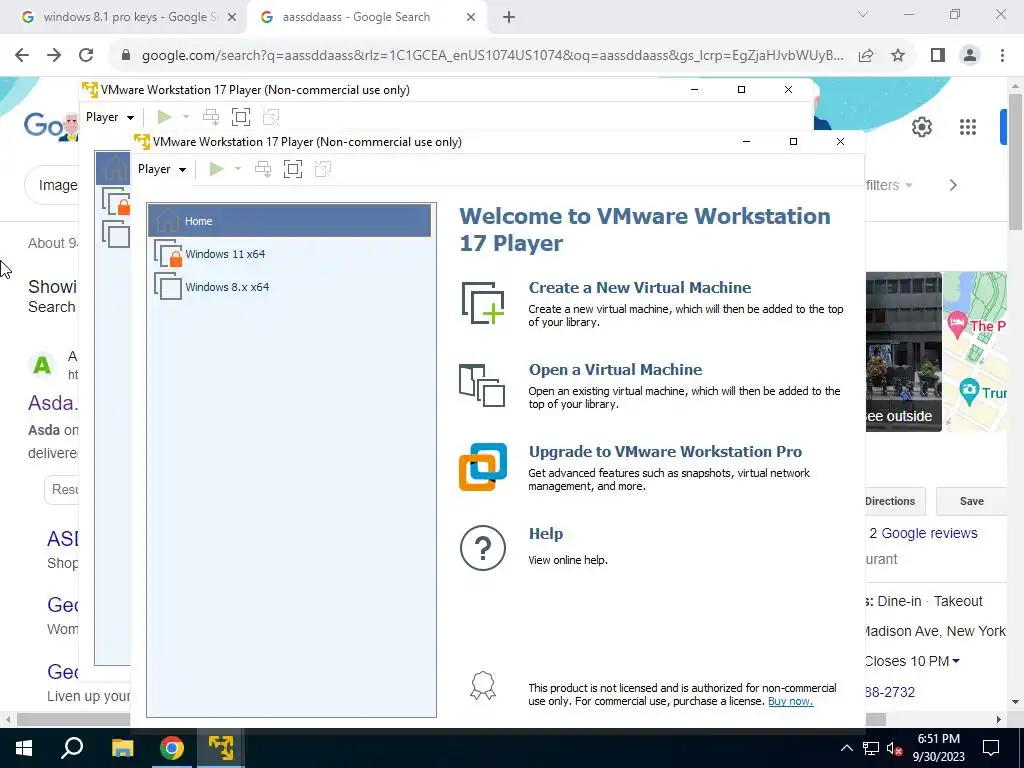Open notification center icon on taskbar
Viewport: 1024px width, 768px height.
991,748
